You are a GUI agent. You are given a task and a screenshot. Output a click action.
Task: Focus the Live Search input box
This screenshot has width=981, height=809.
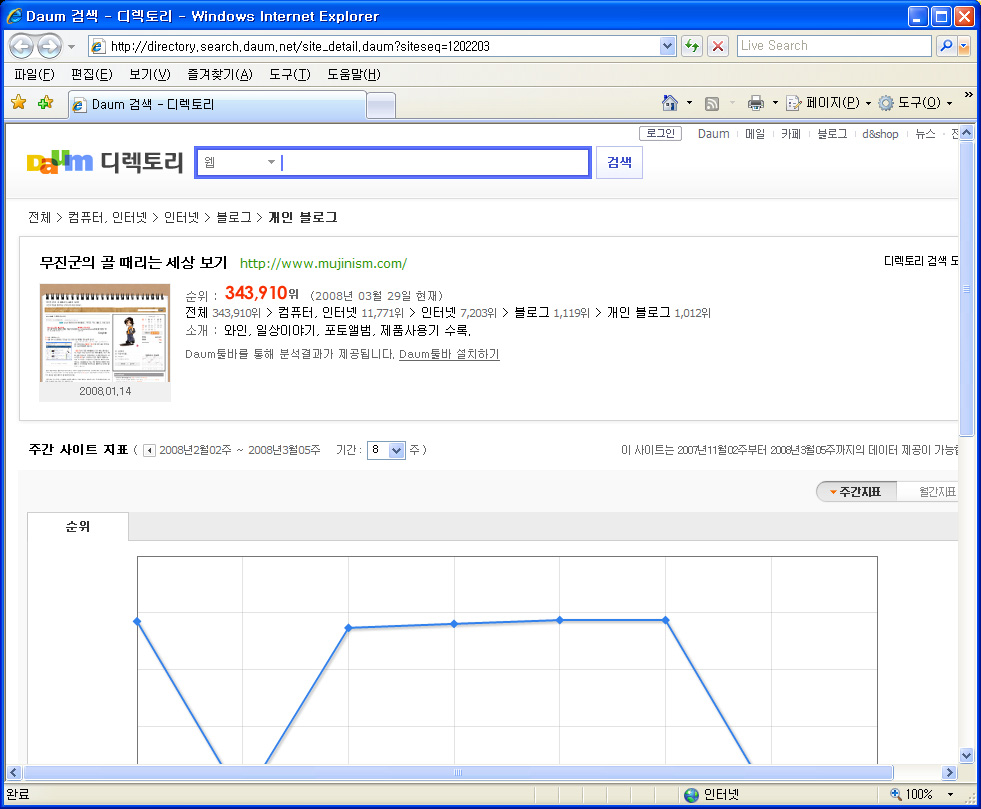(x=834, y=46)
